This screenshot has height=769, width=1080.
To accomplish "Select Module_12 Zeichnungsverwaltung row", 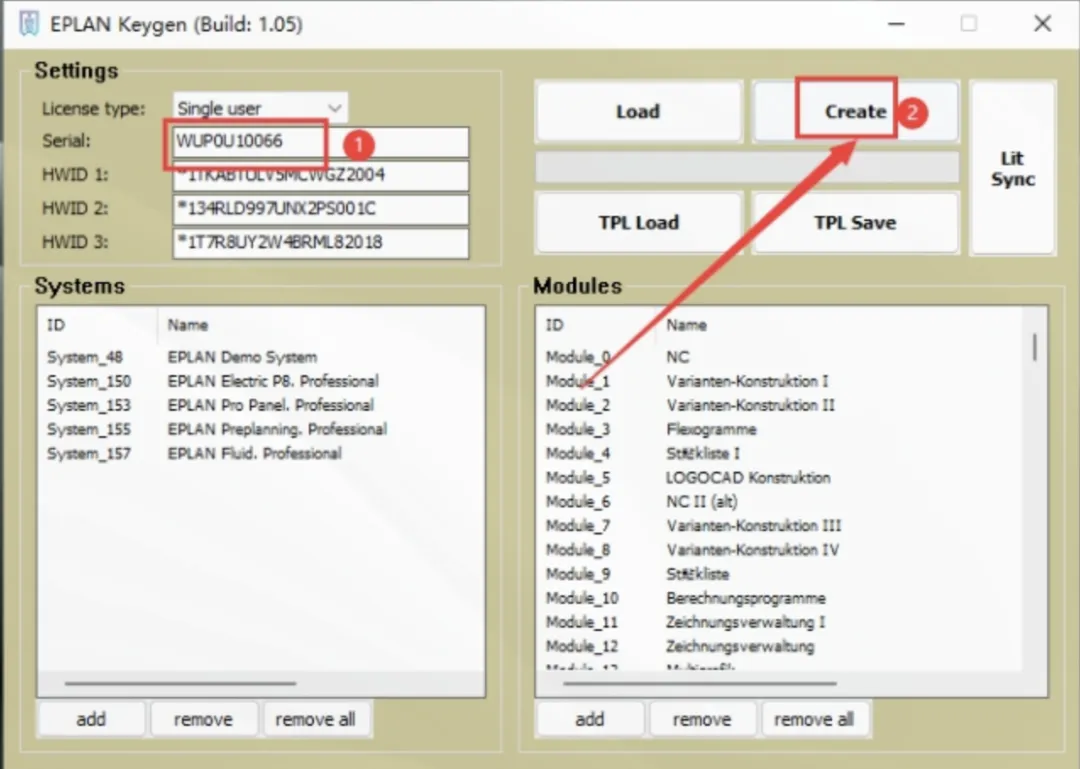I will tap(780, 646).
